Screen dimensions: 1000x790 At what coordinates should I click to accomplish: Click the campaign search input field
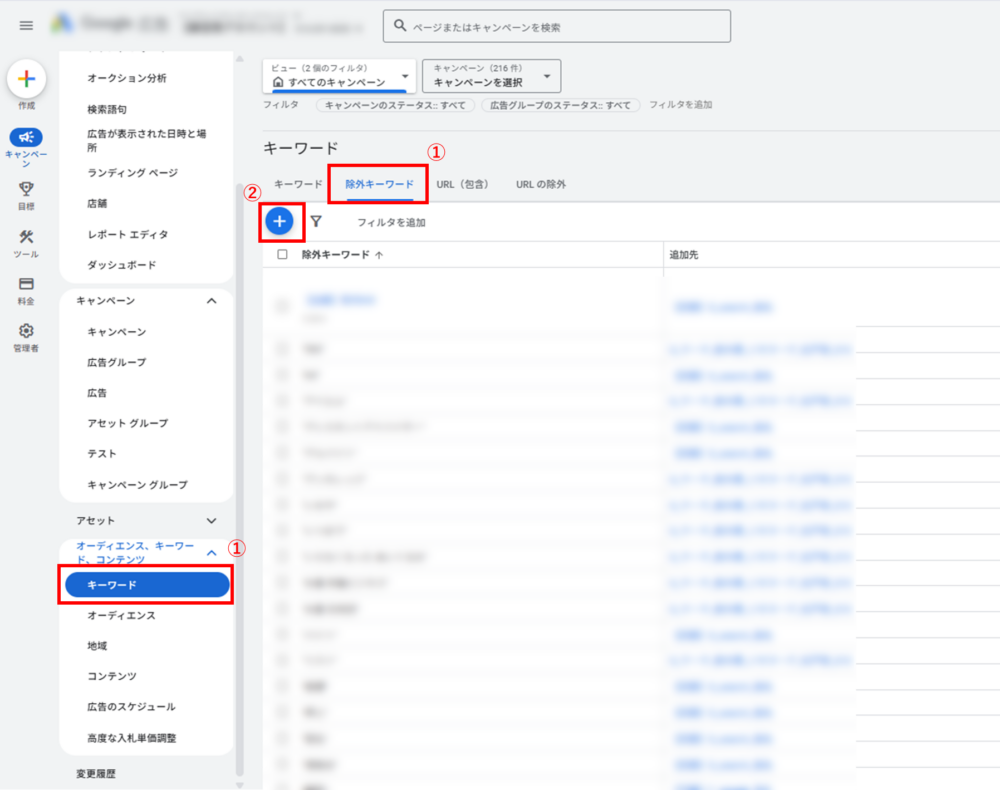(x=556, y=27)
